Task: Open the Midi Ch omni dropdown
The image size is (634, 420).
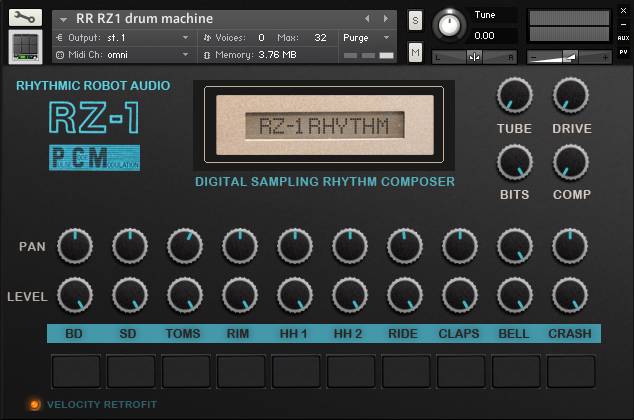Action: tap(123, 55)
